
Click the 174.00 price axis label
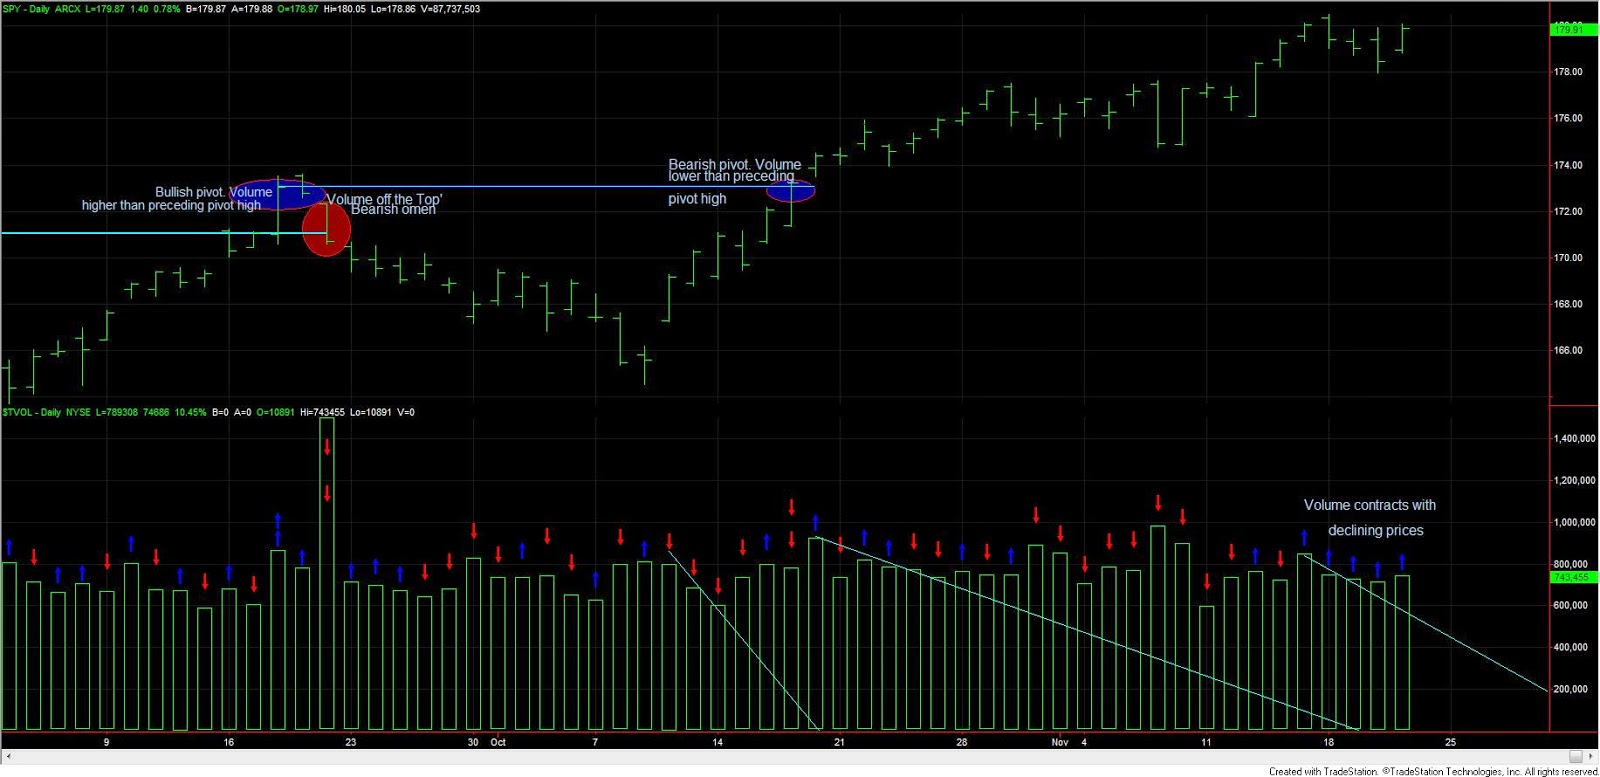coord(1568,165)
